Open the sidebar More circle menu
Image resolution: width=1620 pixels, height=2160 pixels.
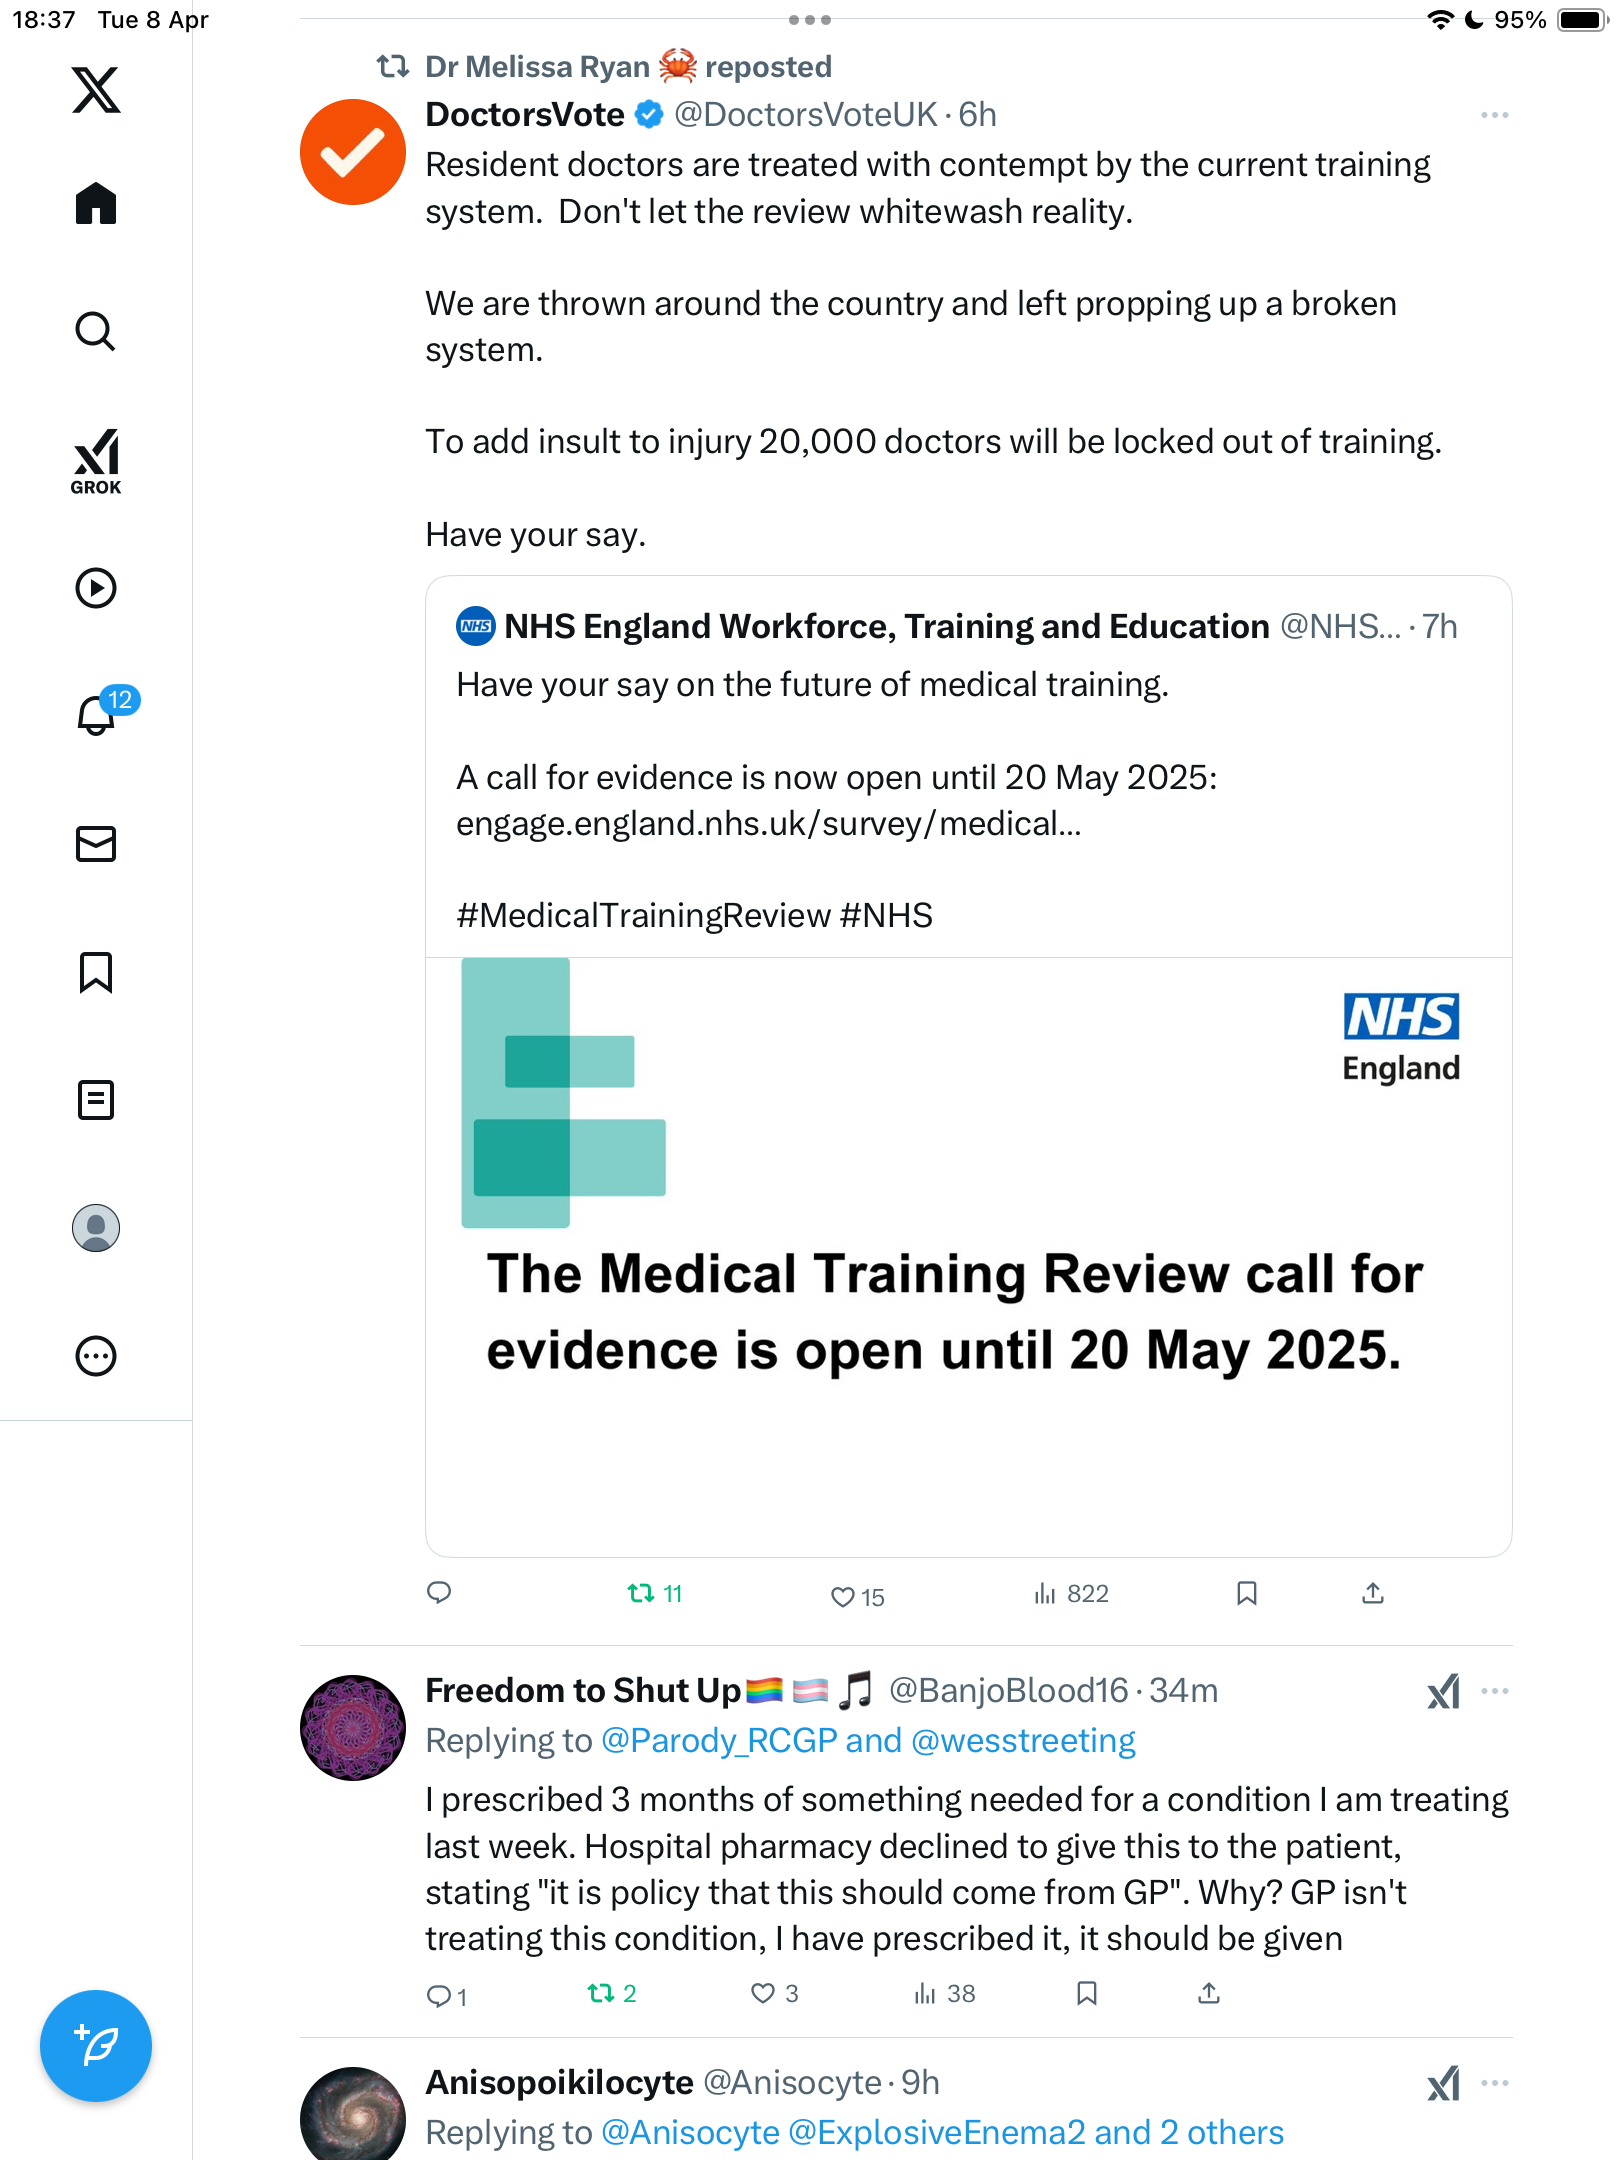(x=96, y=1356)
